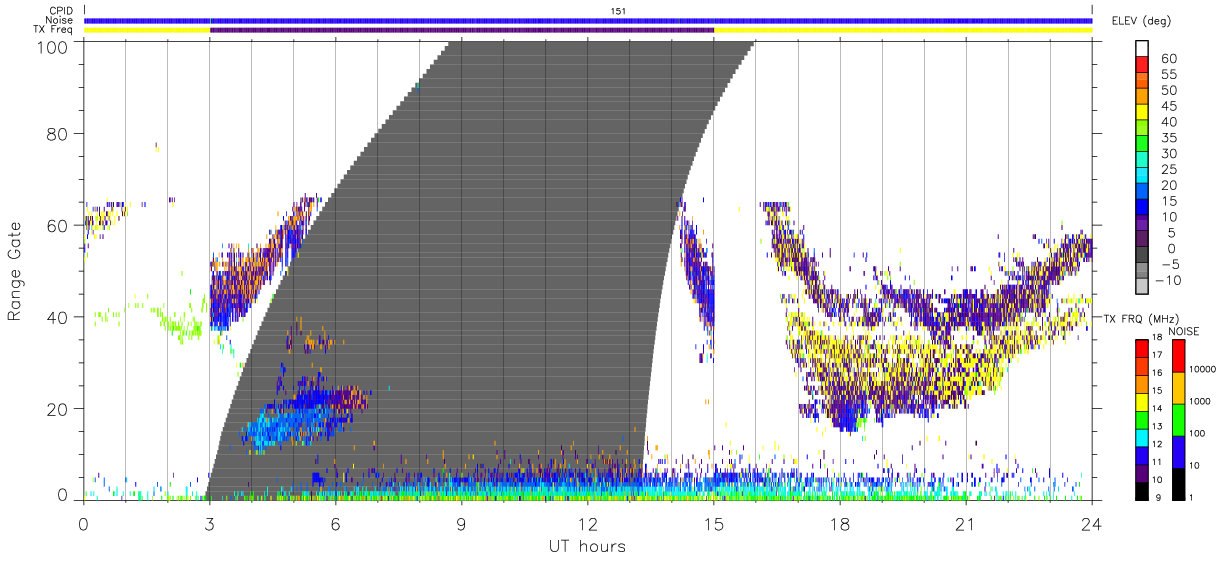Click the purple section of the TX Freq bar
1228x567 pixels.
point(462,30)
